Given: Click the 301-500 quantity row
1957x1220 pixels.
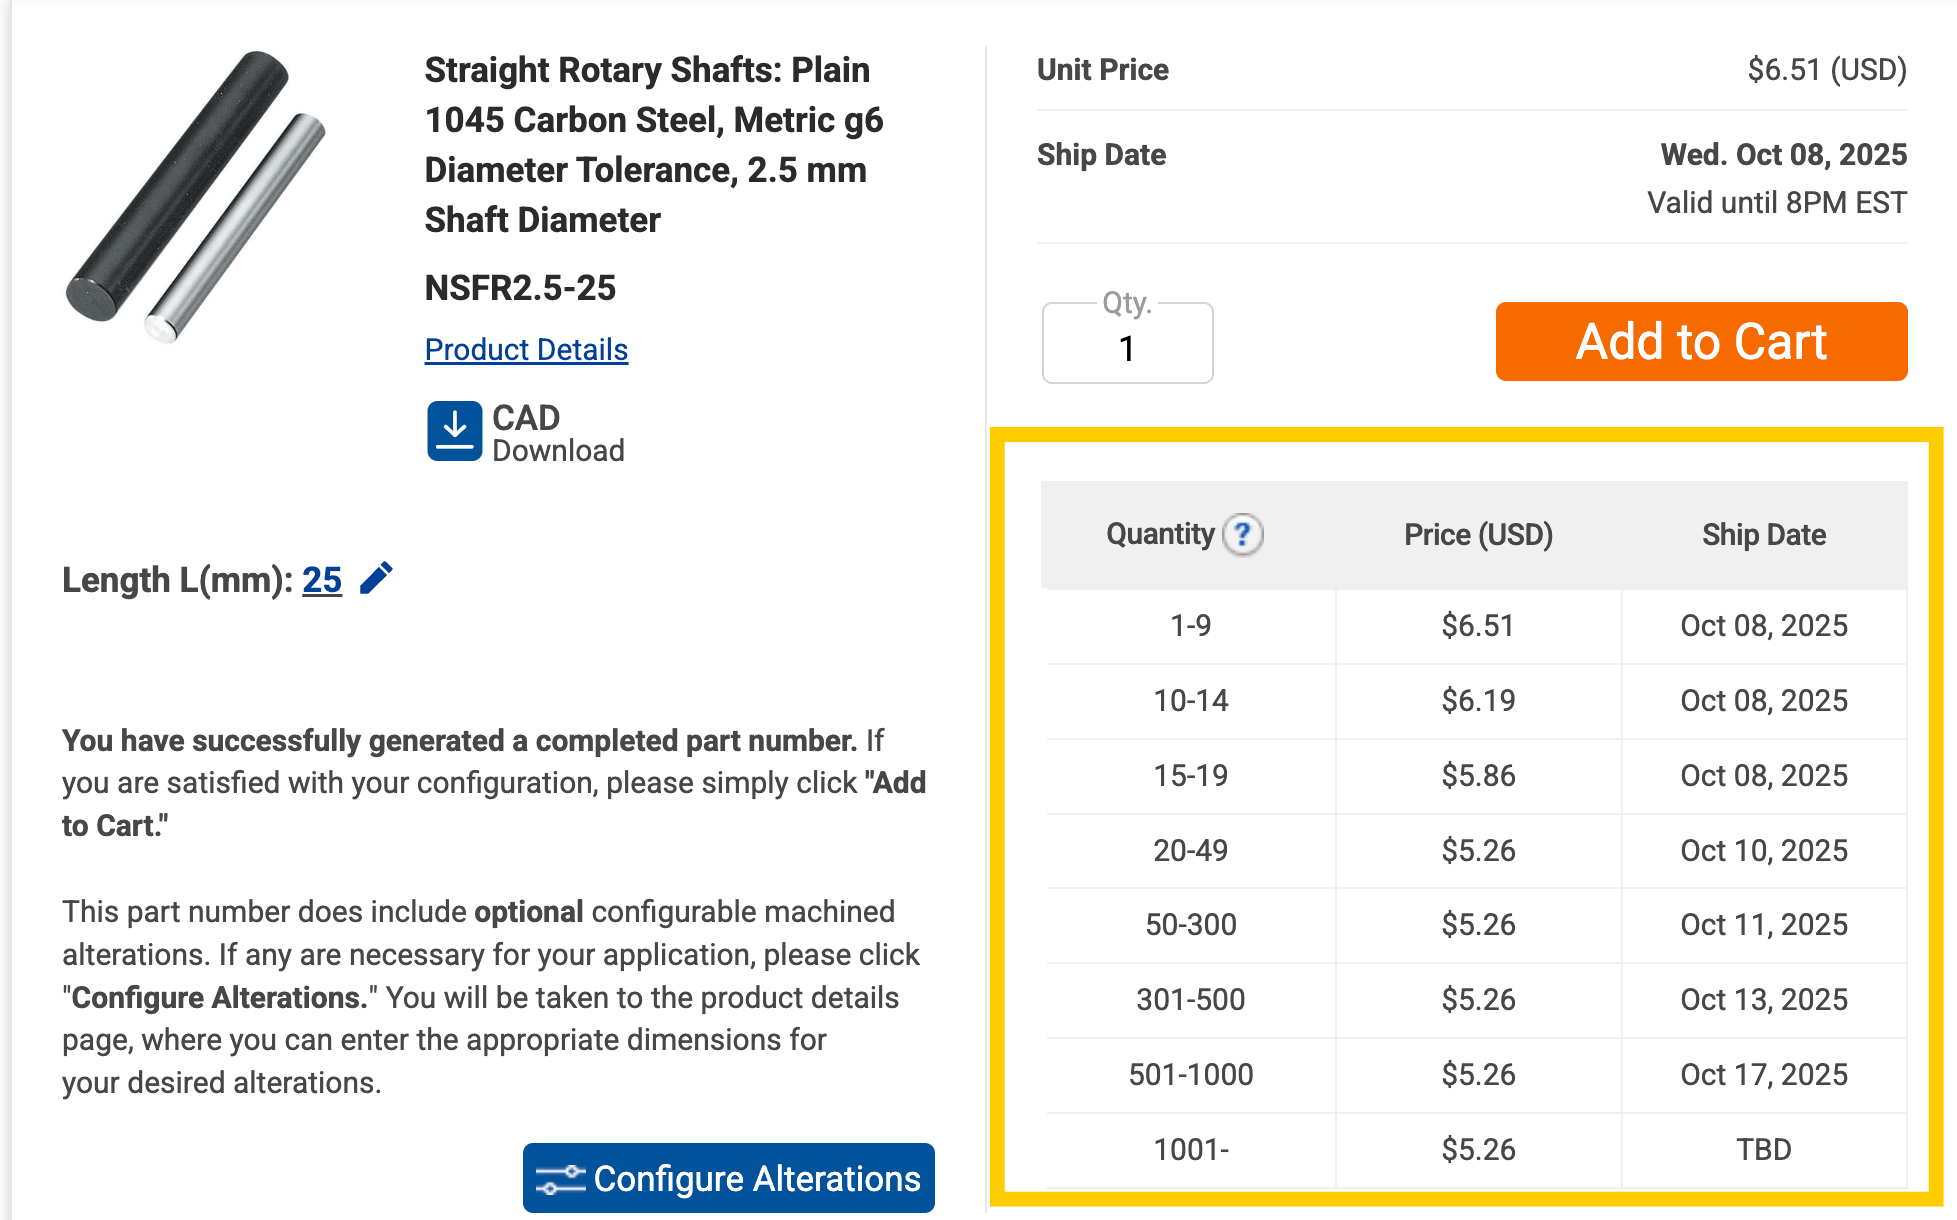Looking at the screenshot, I should [1476, 1000].
